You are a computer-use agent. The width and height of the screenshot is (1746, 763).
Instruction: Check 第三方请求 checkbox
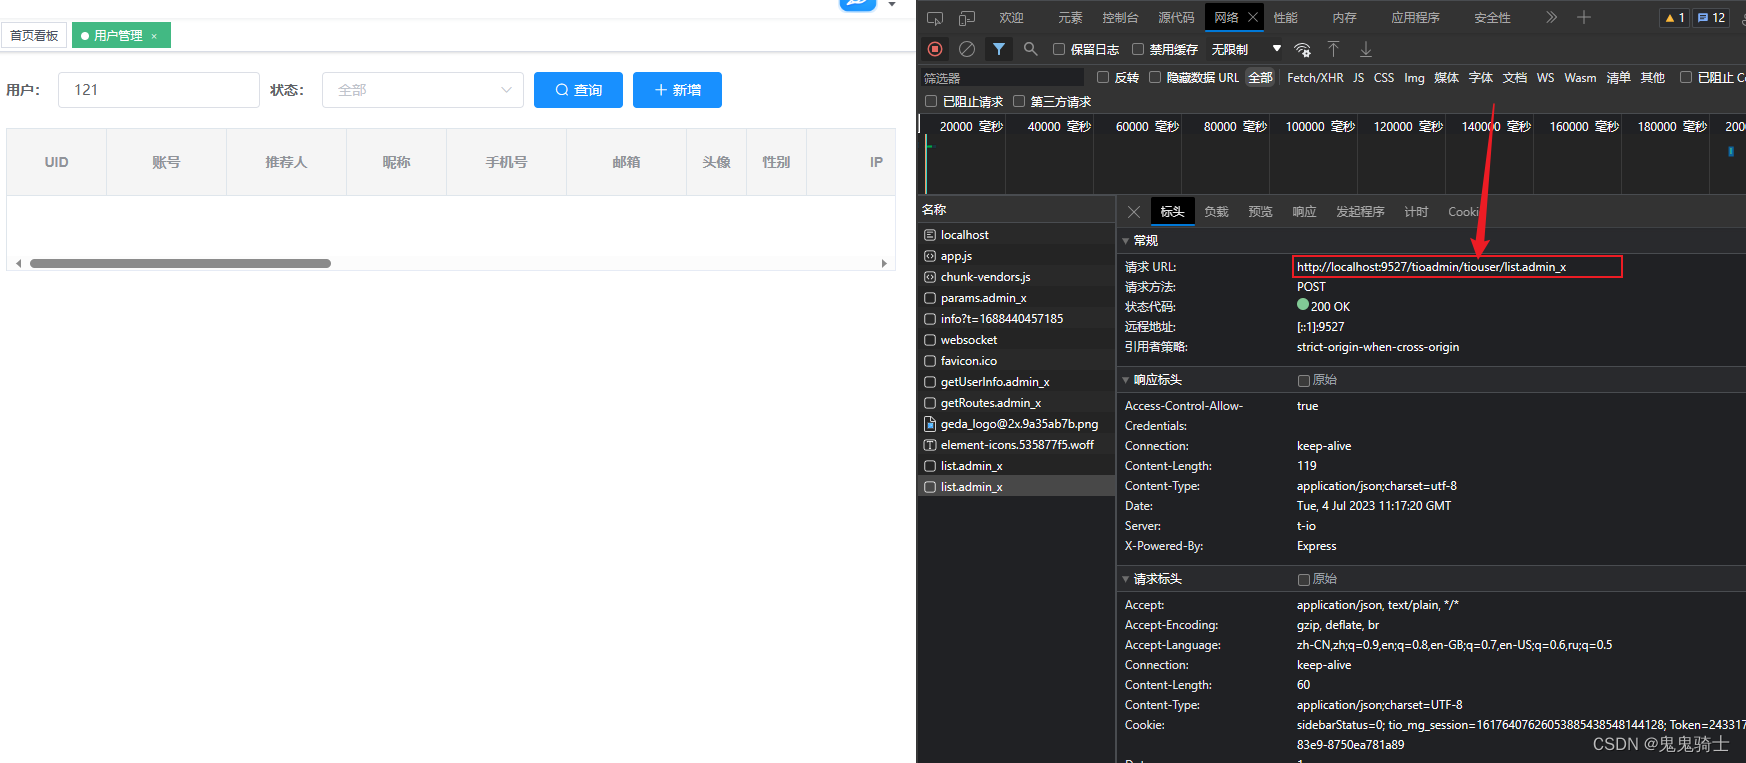[x=1019, y=101]
